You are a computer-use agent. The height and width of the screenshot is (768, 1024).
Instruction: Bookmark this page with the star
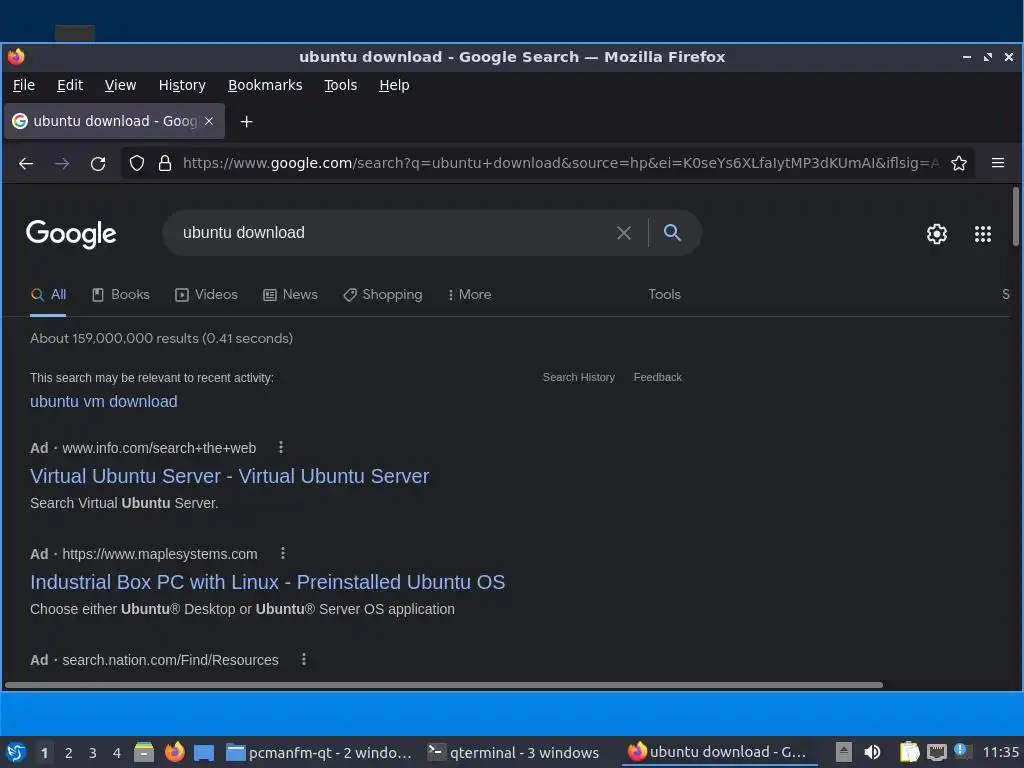958,163
